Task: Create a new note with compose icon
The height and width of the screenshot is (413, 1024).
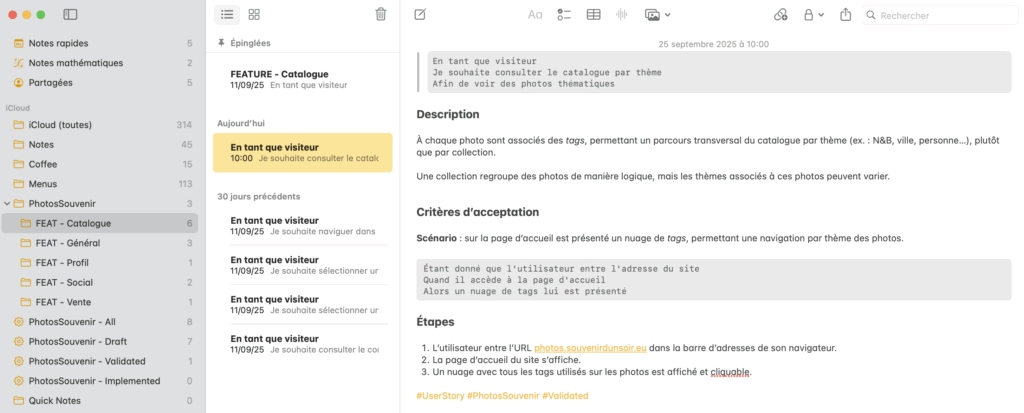Action: coord(420,15)
